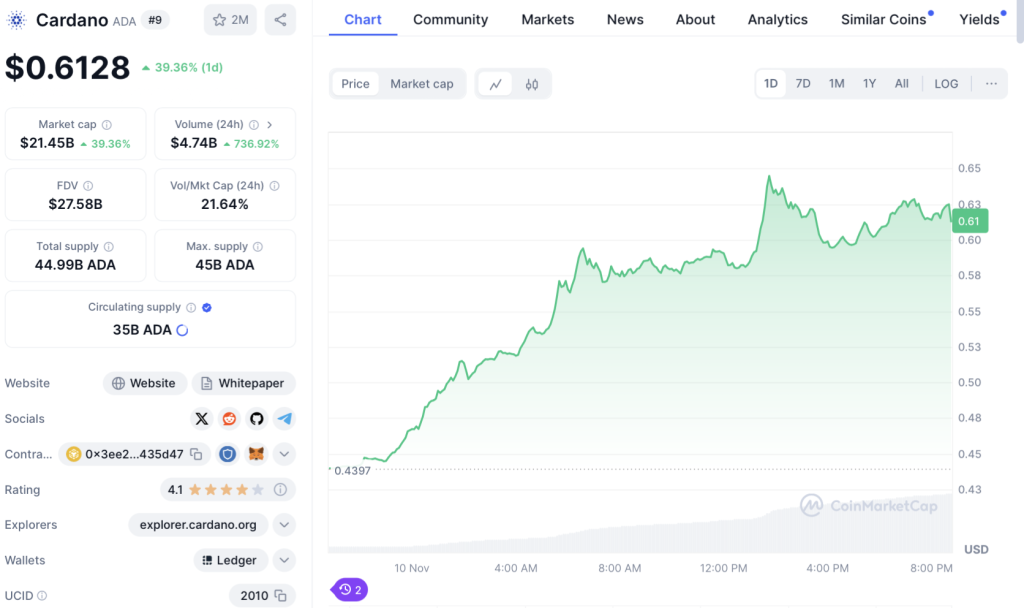Screen dimensions: 1024x608
Task: Add token to MetaMask fox icon
Action: click(x=257, y=454)
